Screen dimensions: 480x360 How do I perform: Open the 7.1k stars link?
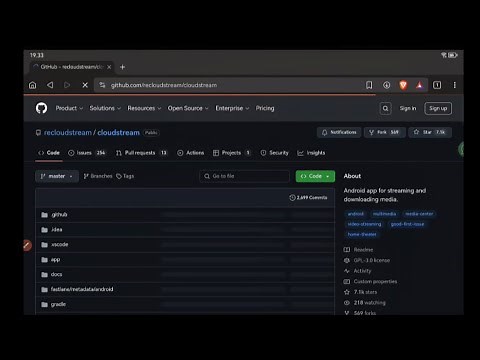(361, 292)
